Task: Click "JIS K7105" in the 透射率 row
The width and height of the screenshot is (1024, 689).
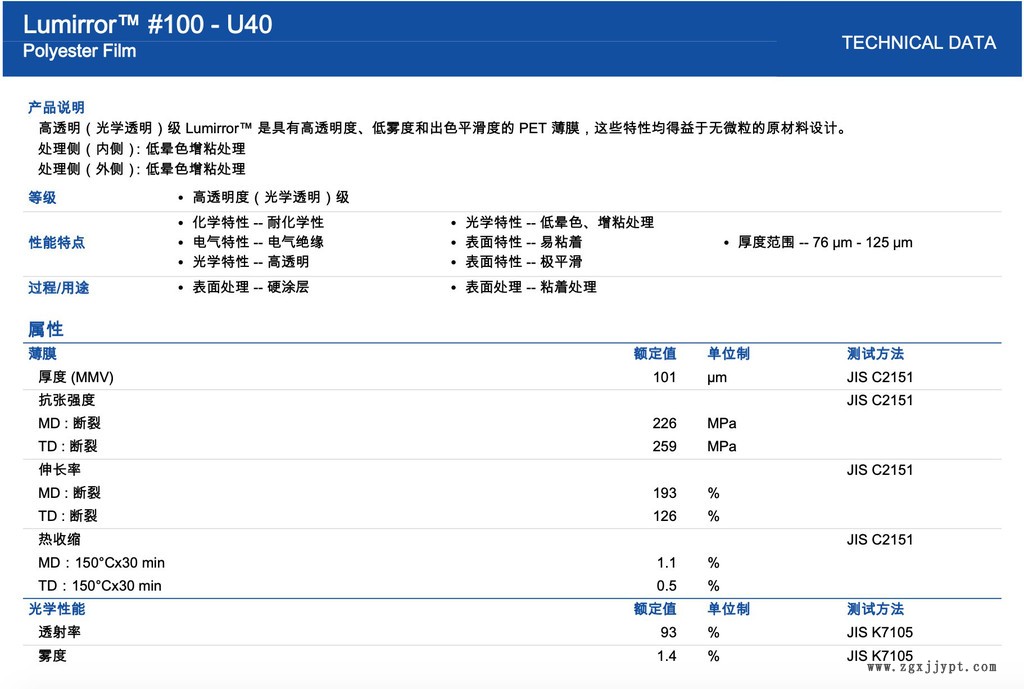Action: pos(880,632)
